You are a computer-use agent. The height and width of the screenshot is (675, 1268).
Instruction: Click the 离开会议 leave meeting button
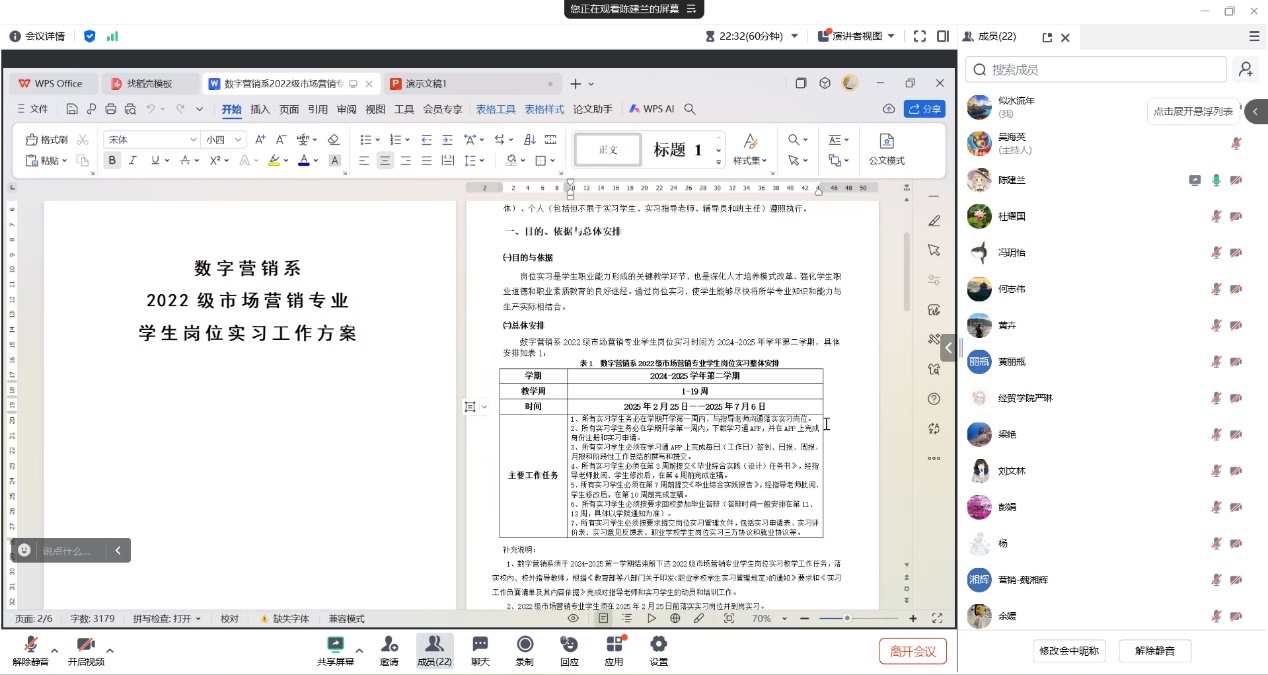click(912, 651)
